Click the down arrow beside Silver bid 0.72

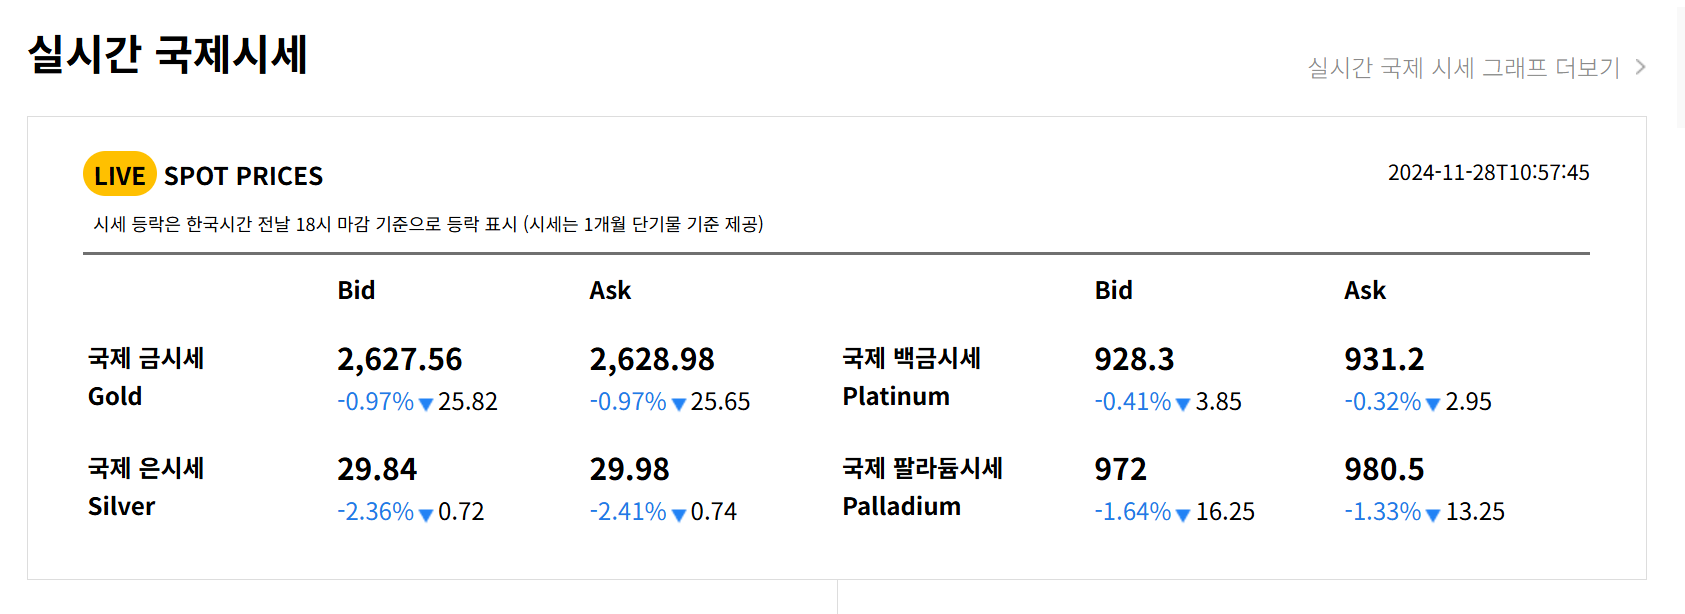[426, 514]
